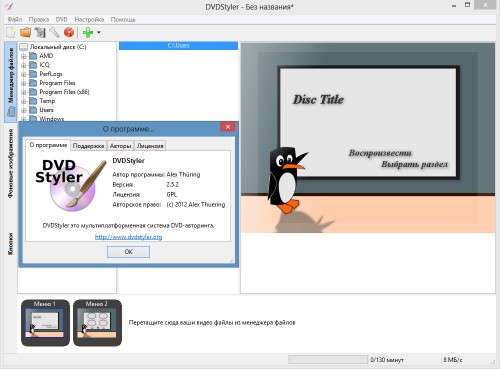
Task: Open the Кнопки sidebar tab
Action: pyautogui.click(x=11, y=244)
